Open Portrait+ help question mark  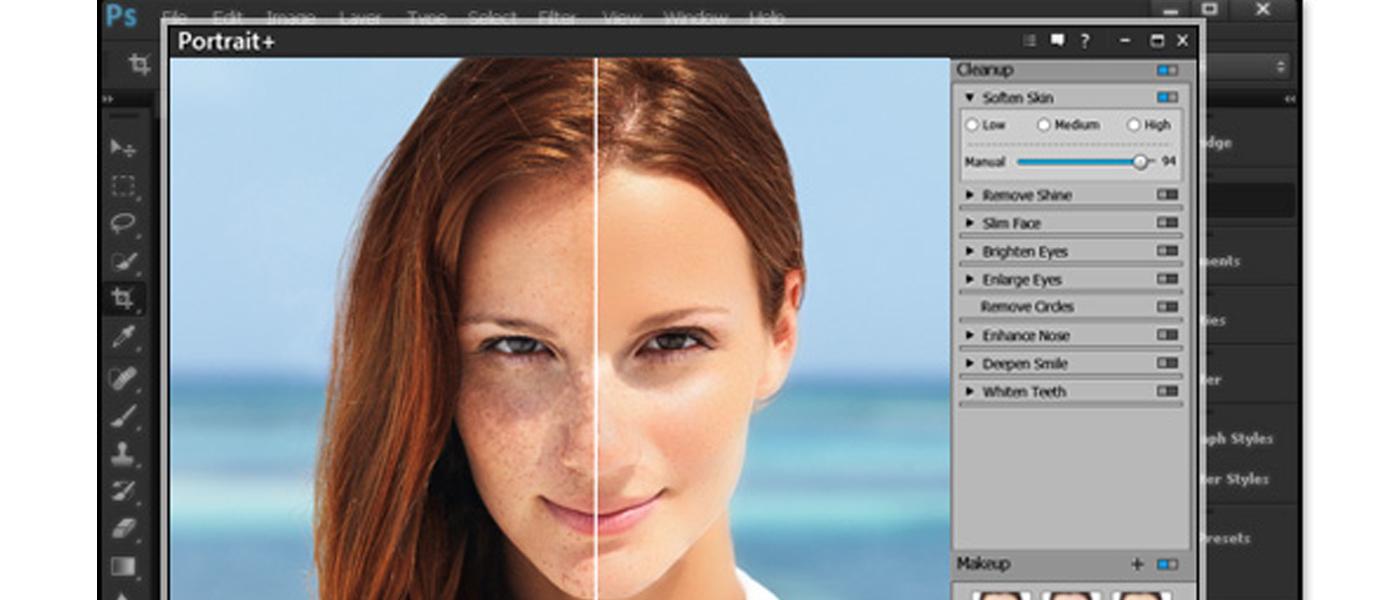click(x=1084, y=41)
